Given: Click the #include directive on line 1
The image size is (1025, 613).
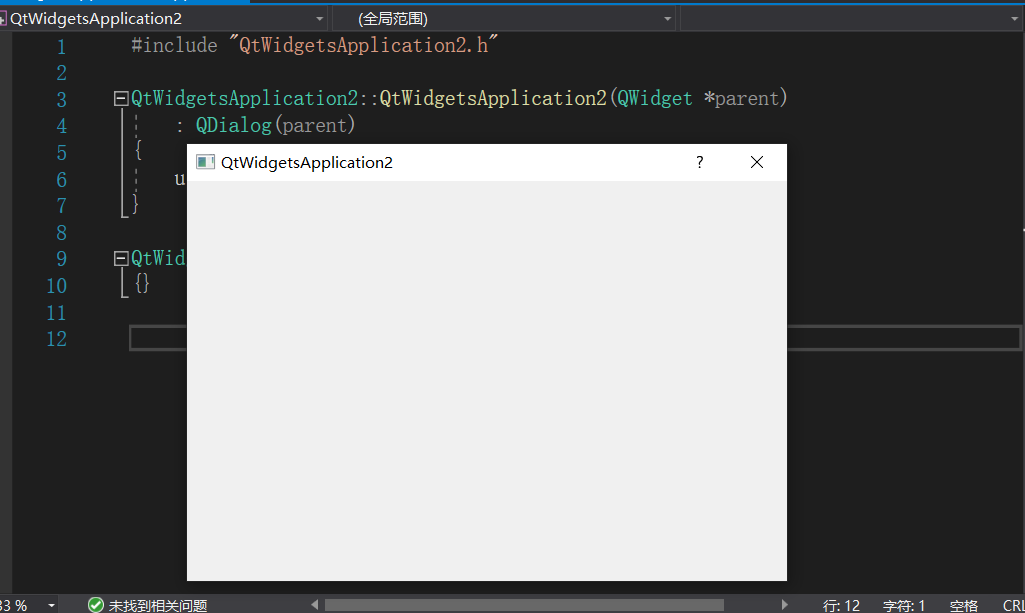Looking at the screenshot, I should tap(174, 45).
